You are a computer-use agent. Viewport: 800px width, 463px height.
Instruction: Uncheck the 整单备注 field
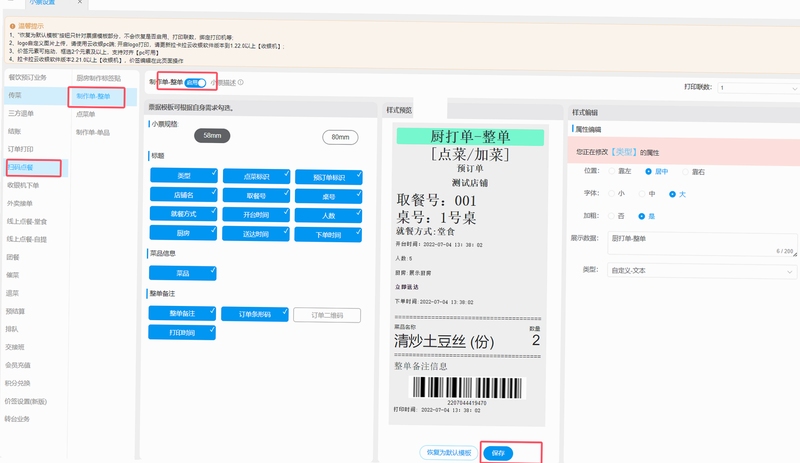(x=182, y=313)
